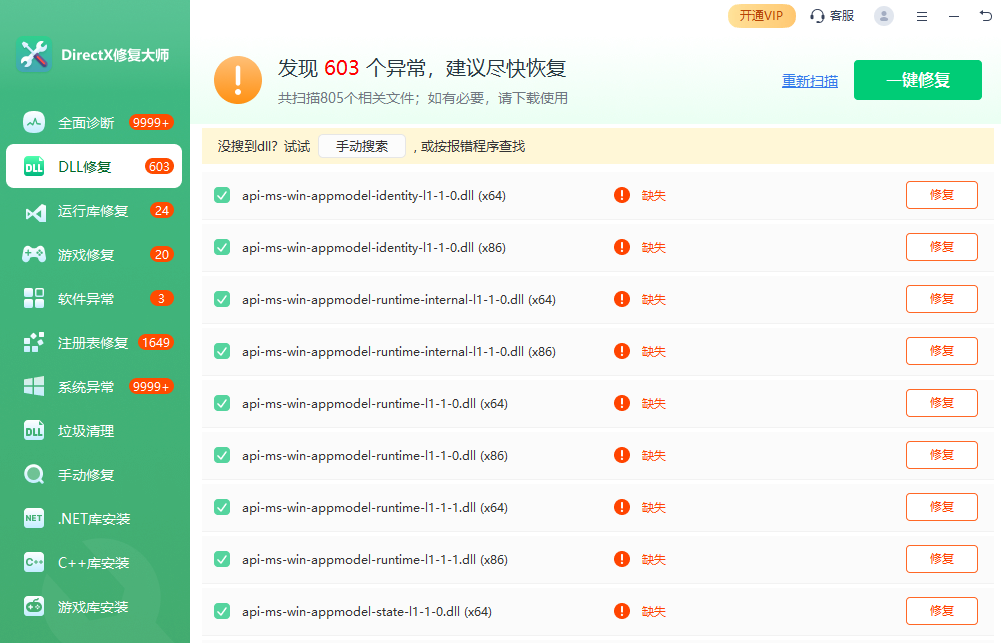Click the 游戏修复 gamepad icon

[x=34, y=255]
